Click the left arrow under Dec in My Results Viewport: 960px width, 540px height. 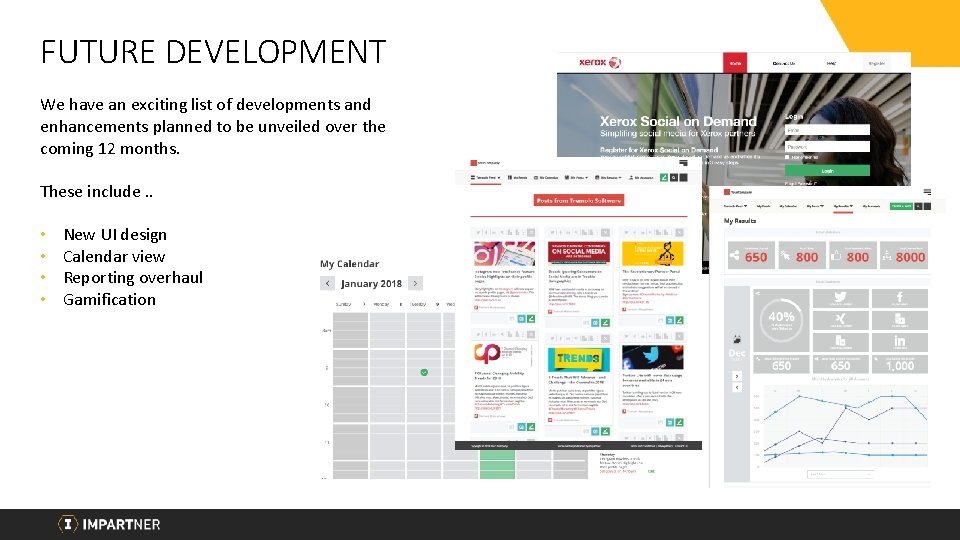tap(737, 387)
